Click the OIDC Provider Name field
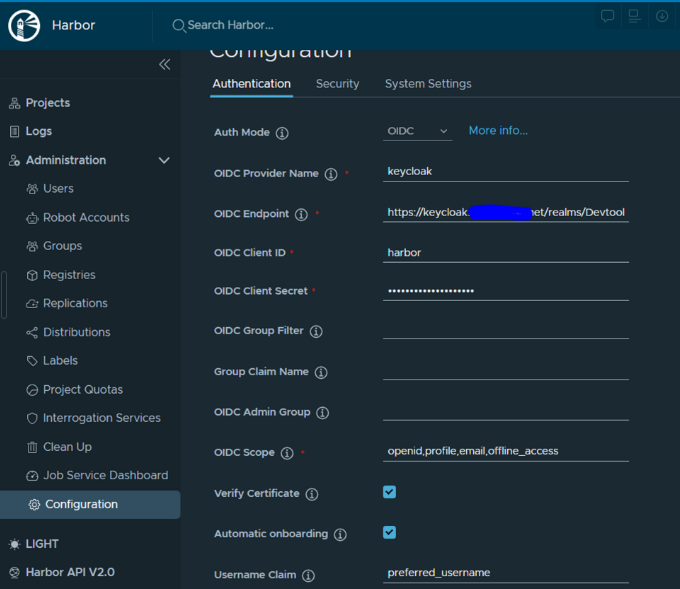This screenshot has height=589, width=680. 506,172
